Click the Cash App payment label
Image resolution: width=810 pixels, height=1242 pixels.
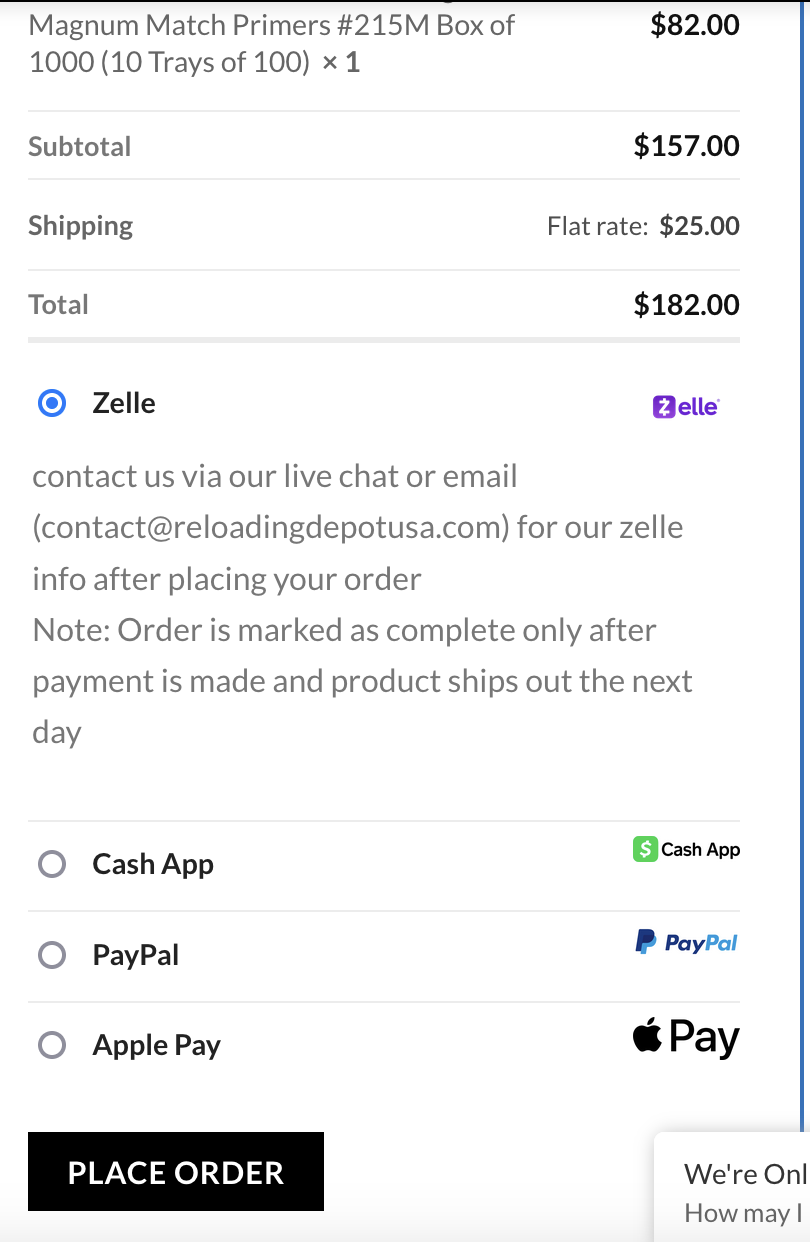pyautogui.click(x=153, y=864)
